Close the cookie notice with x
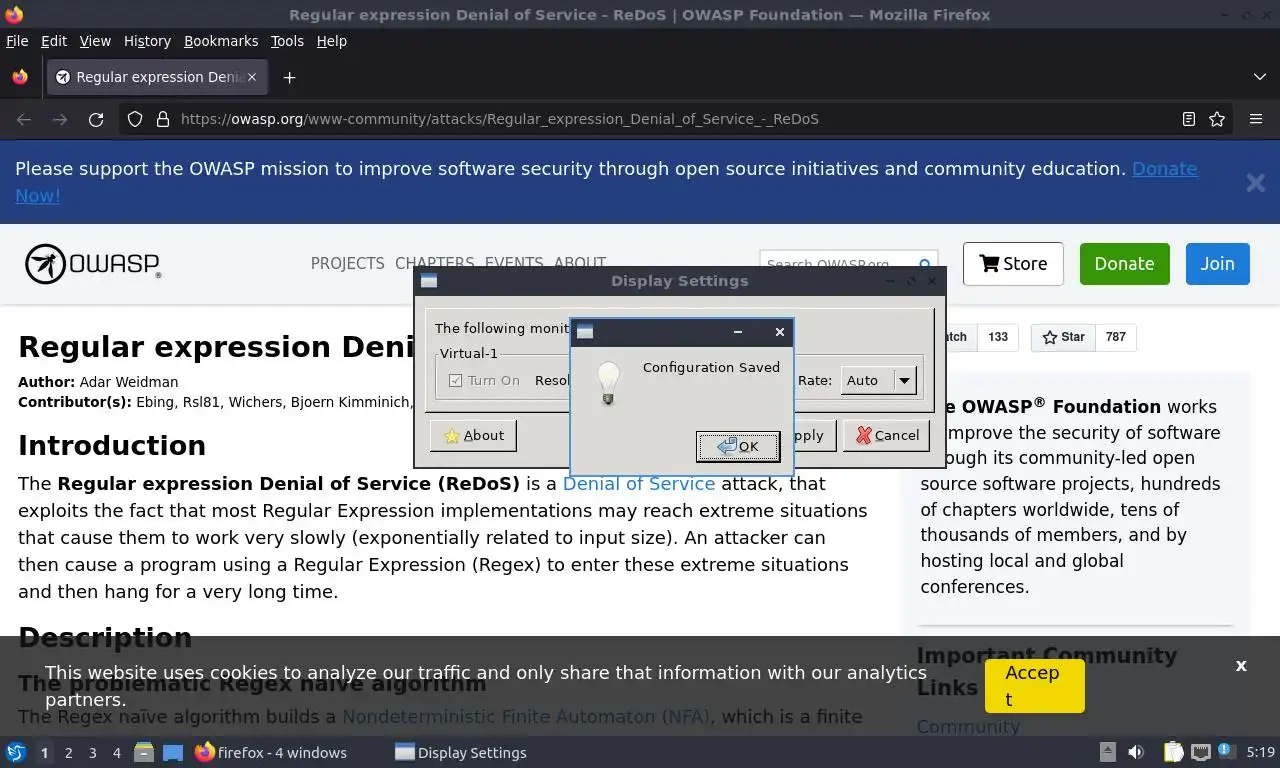 point(1241,666)
